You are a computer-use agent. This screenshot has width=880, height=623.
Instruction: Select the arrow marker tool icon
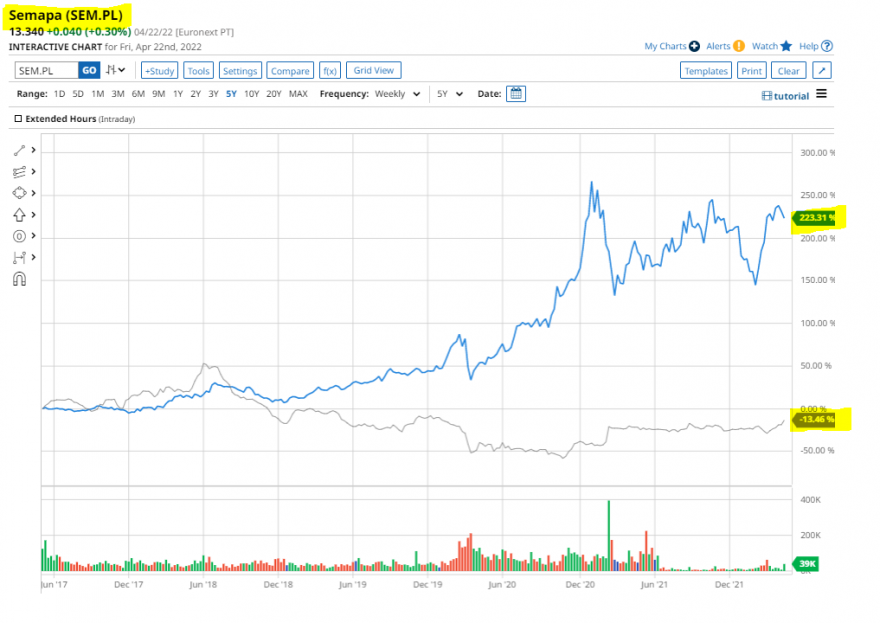(x=20, y=215)
